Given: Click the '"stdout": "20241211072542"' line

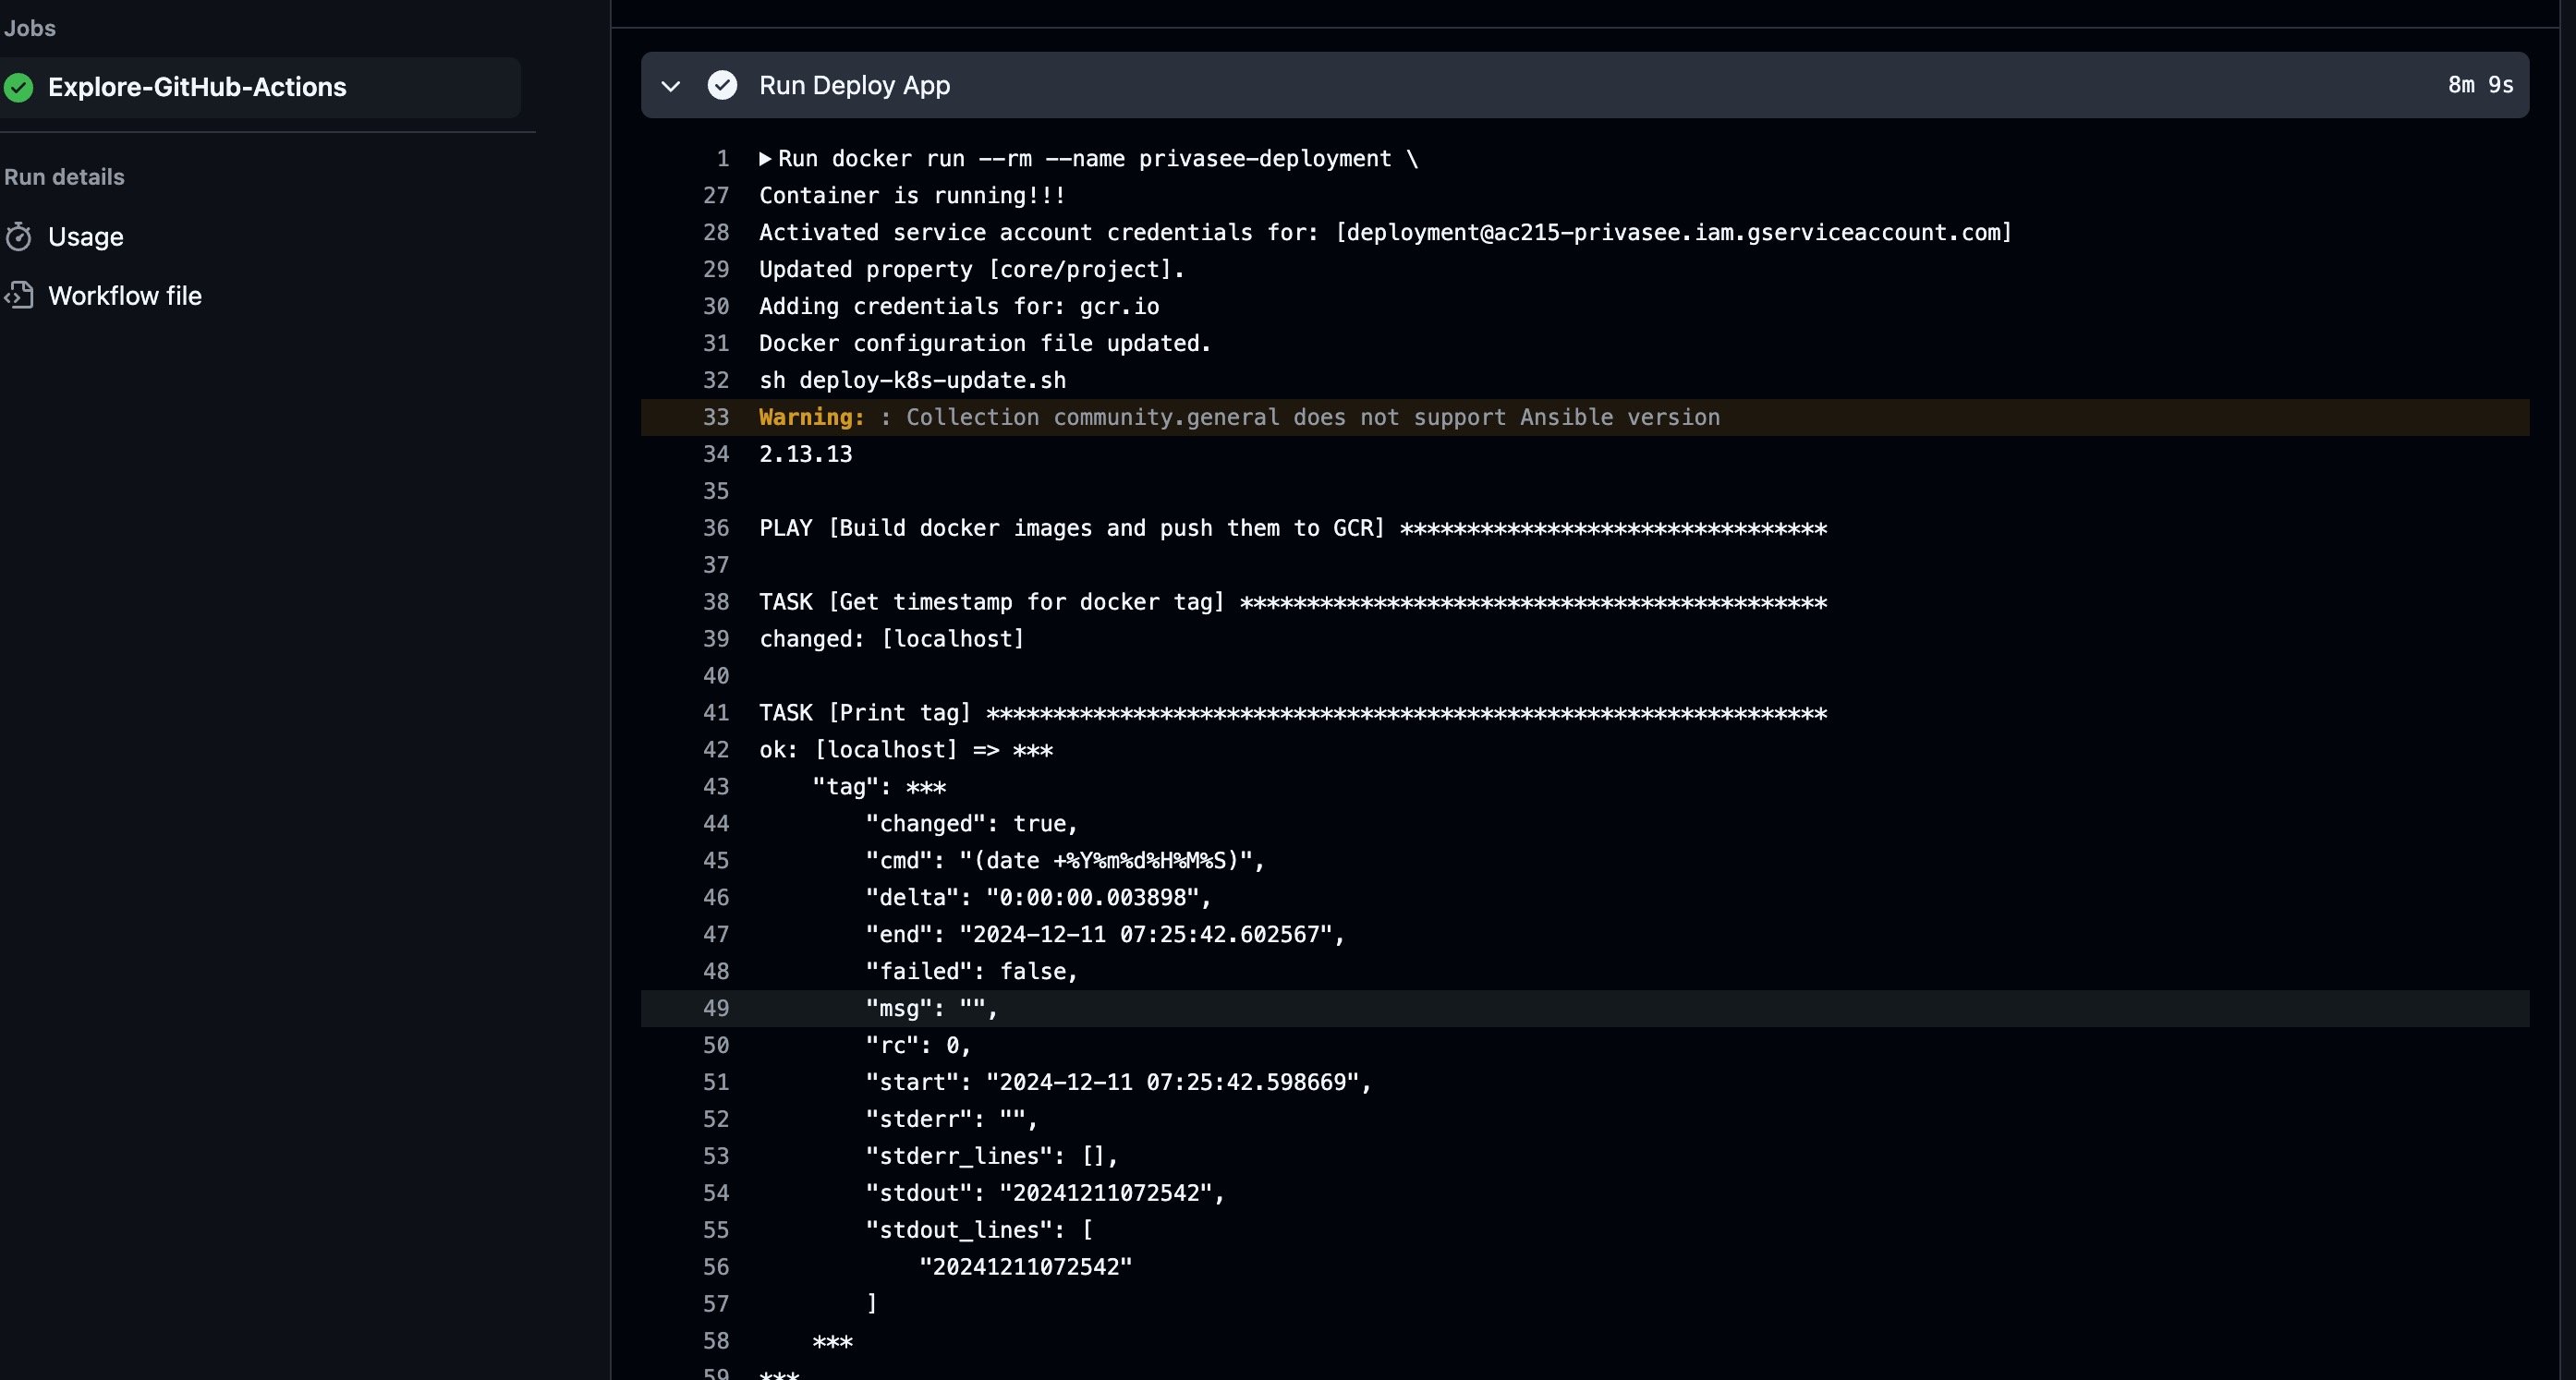Looking at the screenshot, I should tap(1045, 1194).
